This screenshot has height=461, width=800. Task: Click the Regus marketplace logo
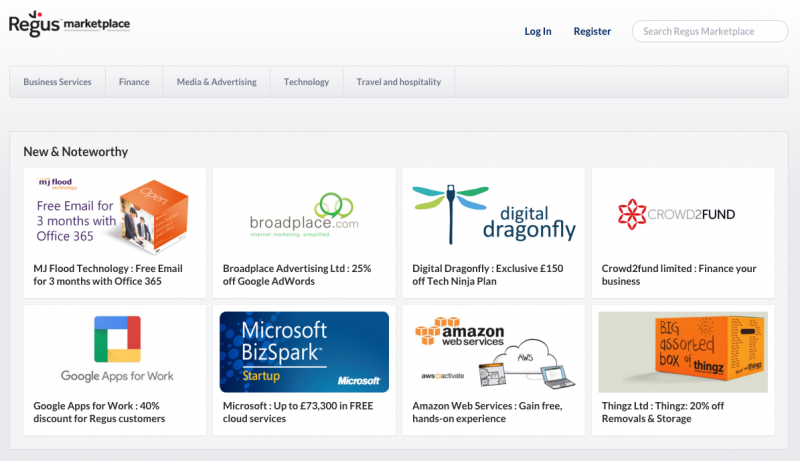pyautogui.click(x=69, y=24)
